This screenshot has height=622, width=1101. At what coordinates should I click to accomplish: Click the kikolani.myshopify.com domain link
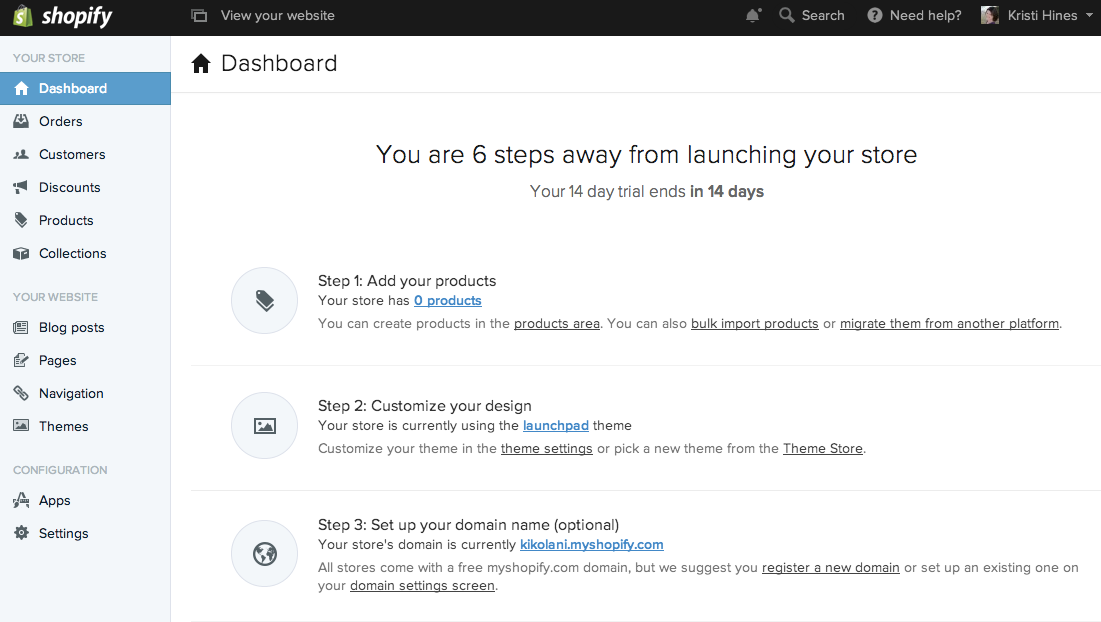tap(591, 544)
